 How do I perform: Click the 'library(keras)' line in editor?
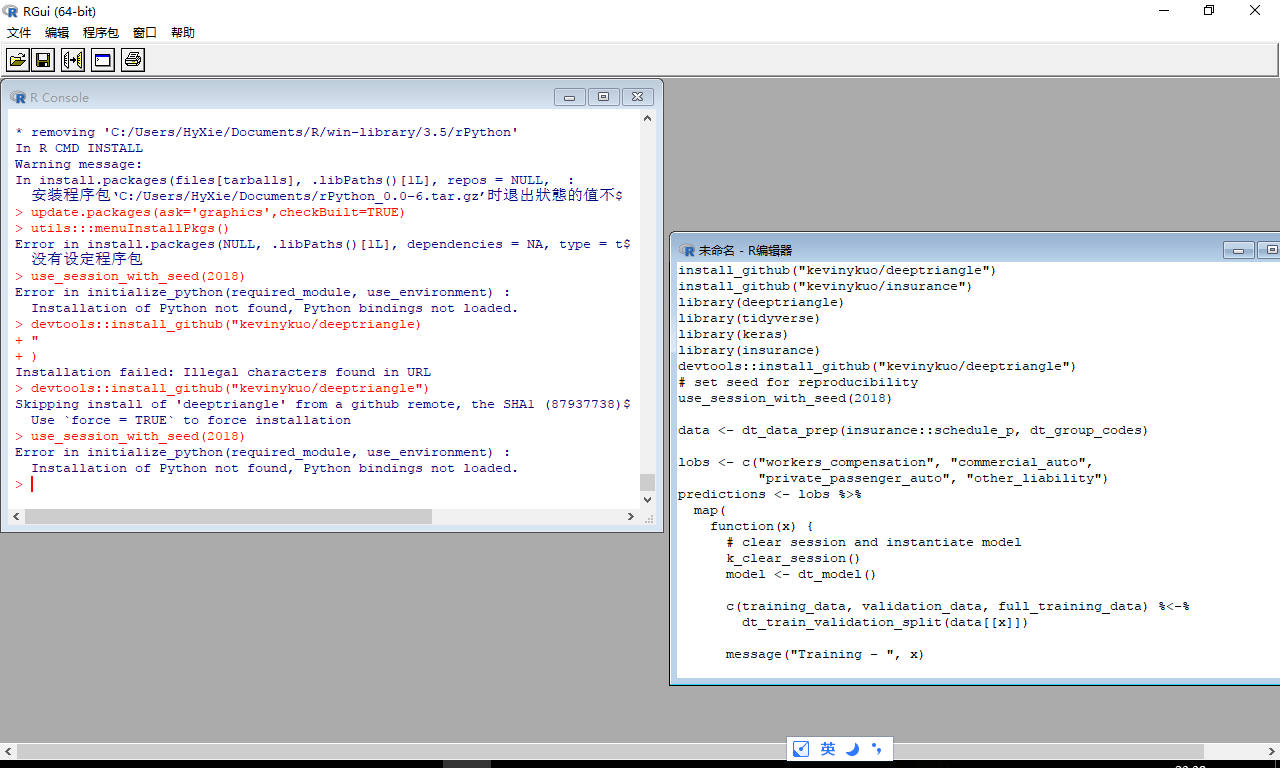(734, 334)
